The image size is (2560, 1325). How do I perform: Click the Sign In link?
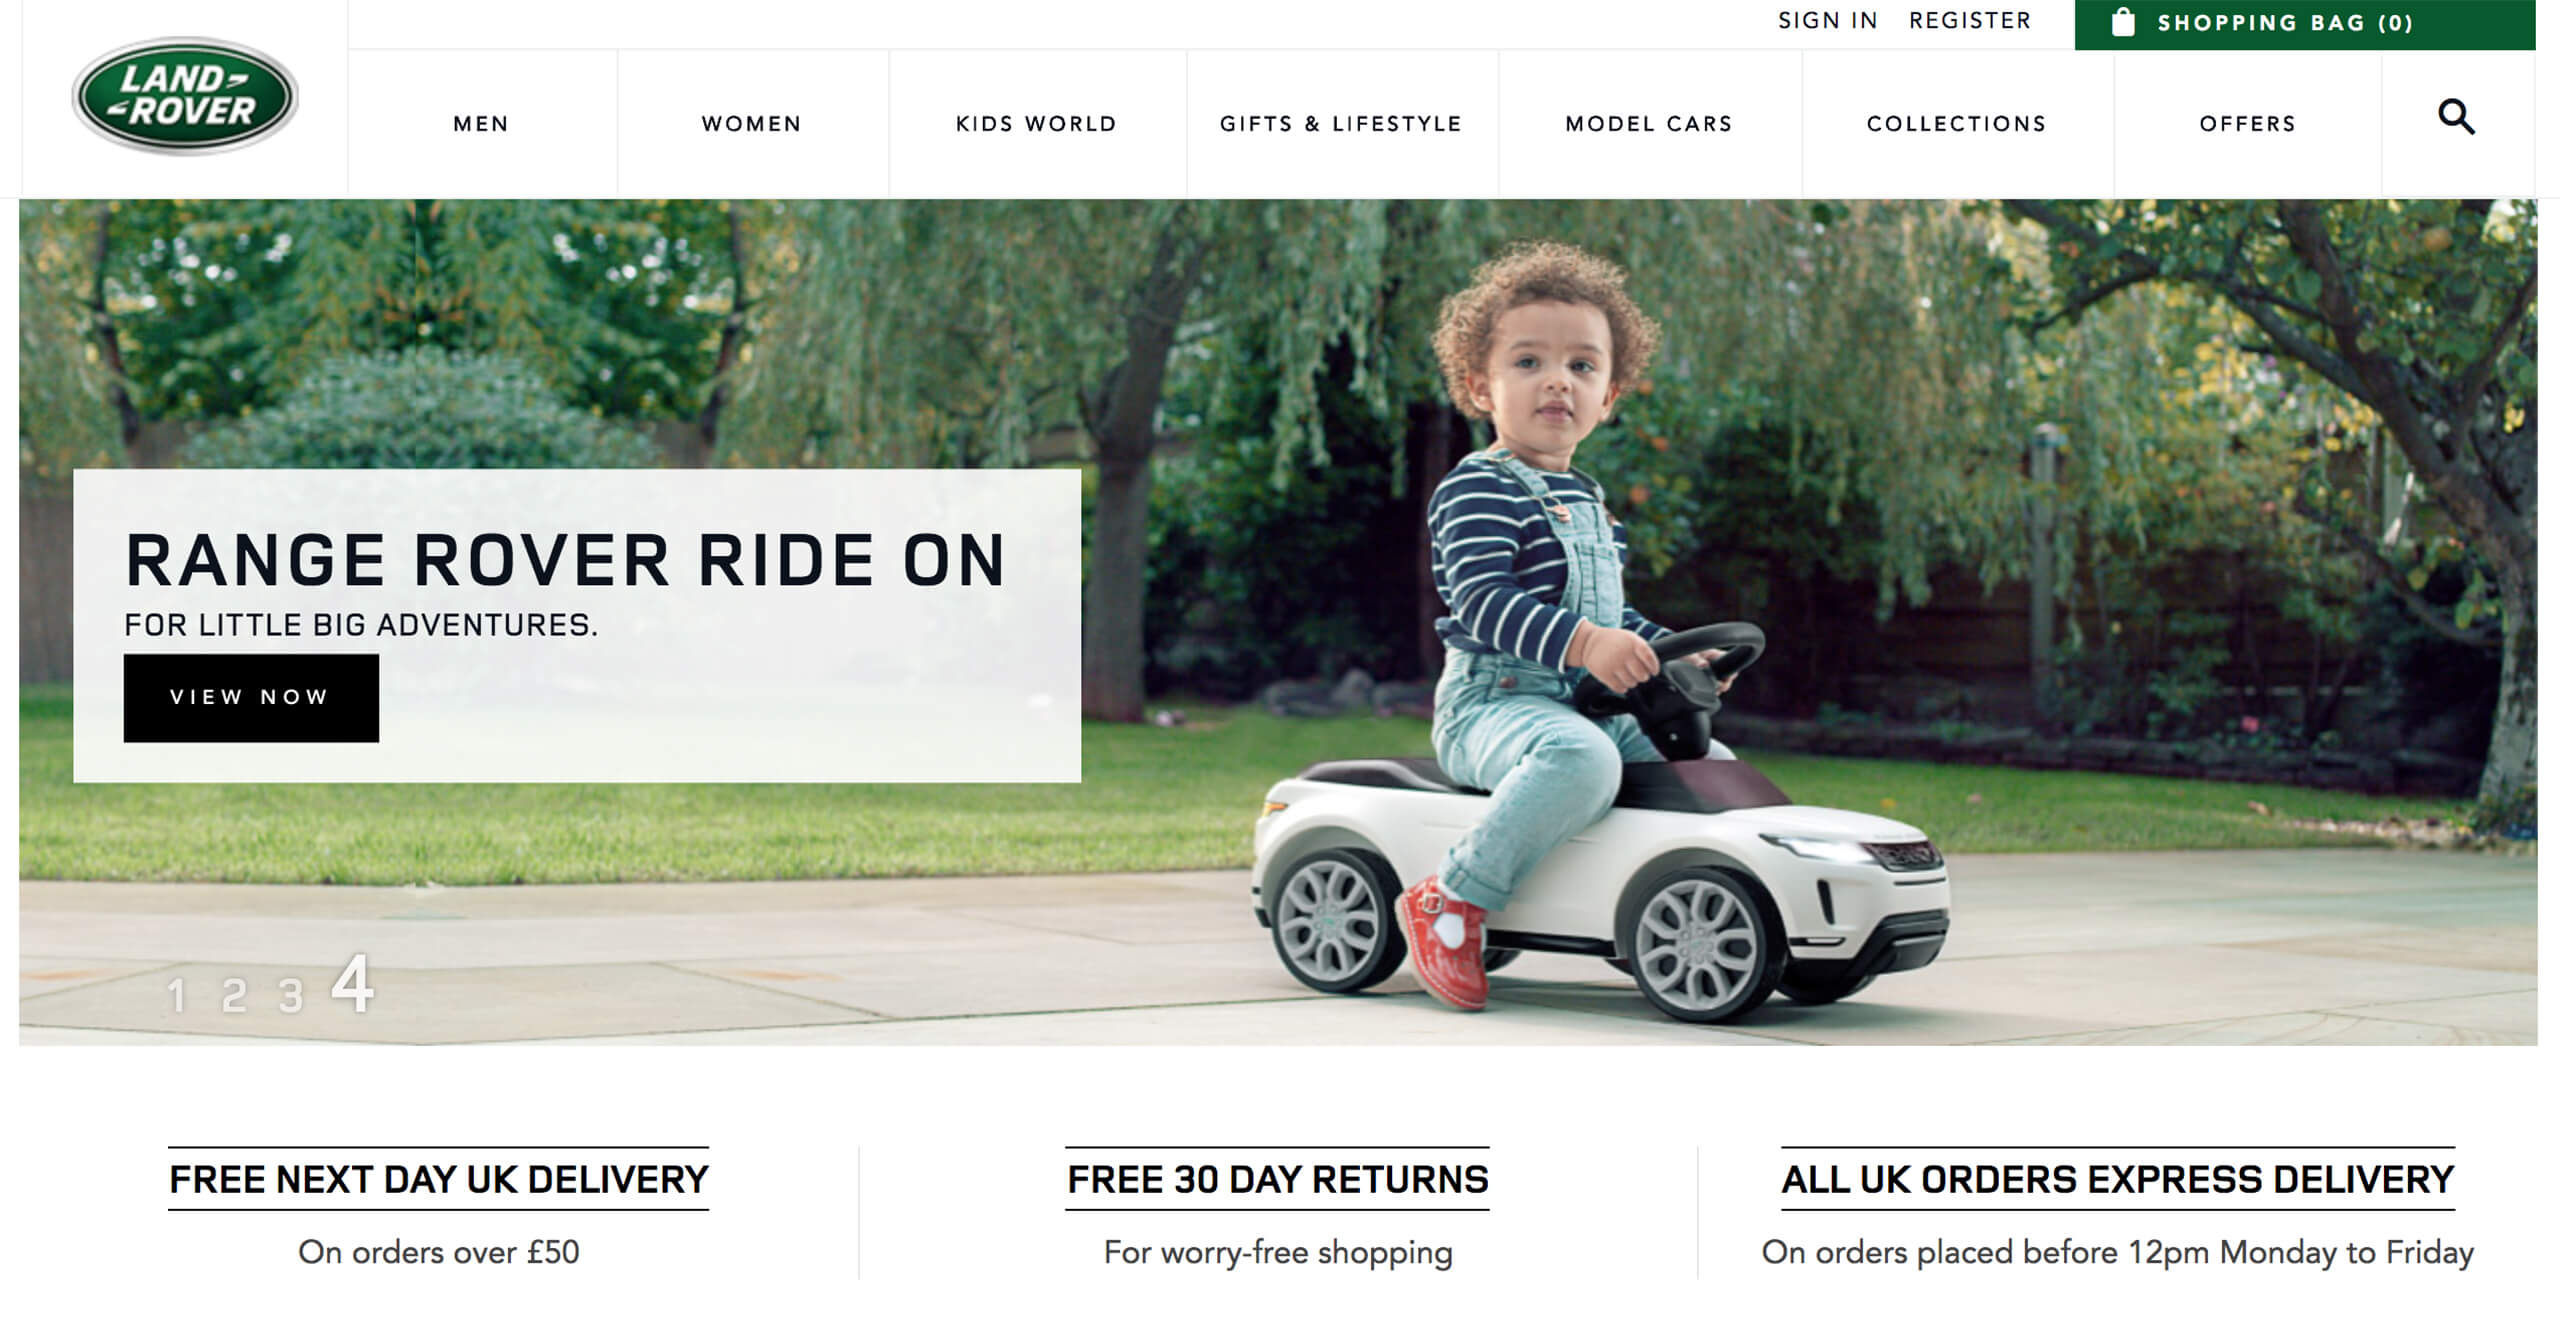tap(1828, 21)
